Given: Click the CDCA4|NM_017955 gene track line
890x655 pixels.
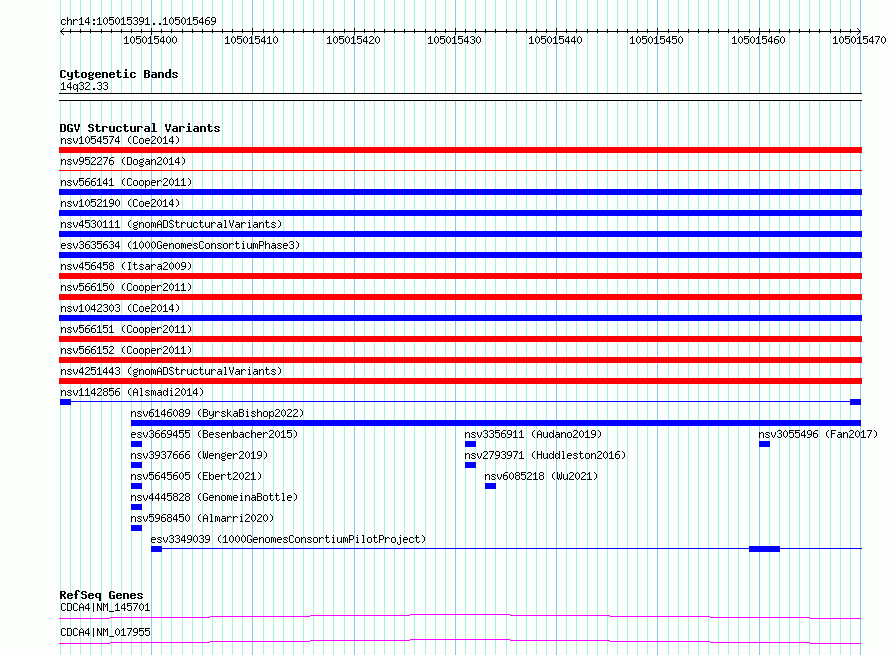Looking at the screenshot, I should point(460,641).
